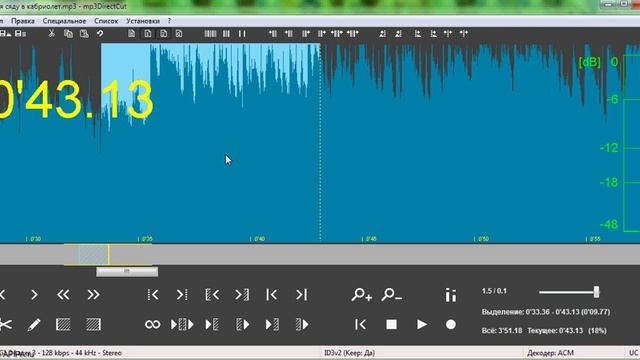The width and height of the screenshot is (640, 360).
Task: Start playback with the Play triangle
Action: [x=422, y=324]
